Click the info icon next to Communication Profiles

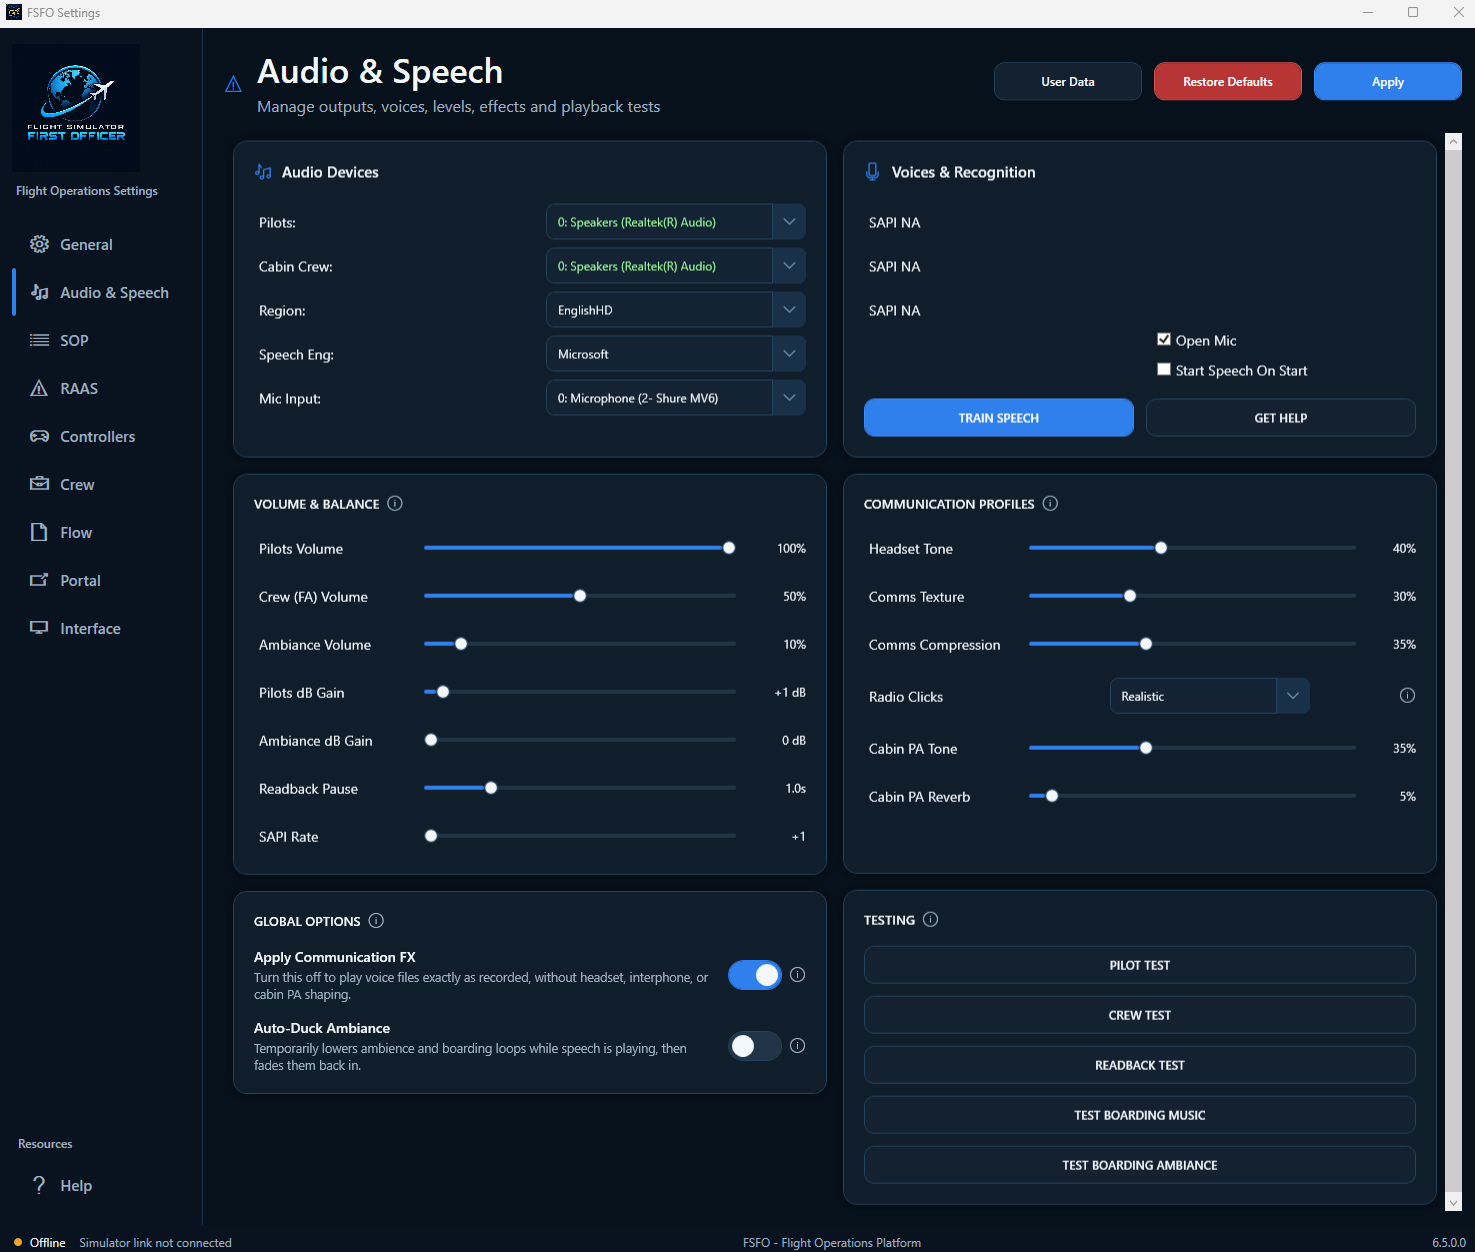point(1050,503)
